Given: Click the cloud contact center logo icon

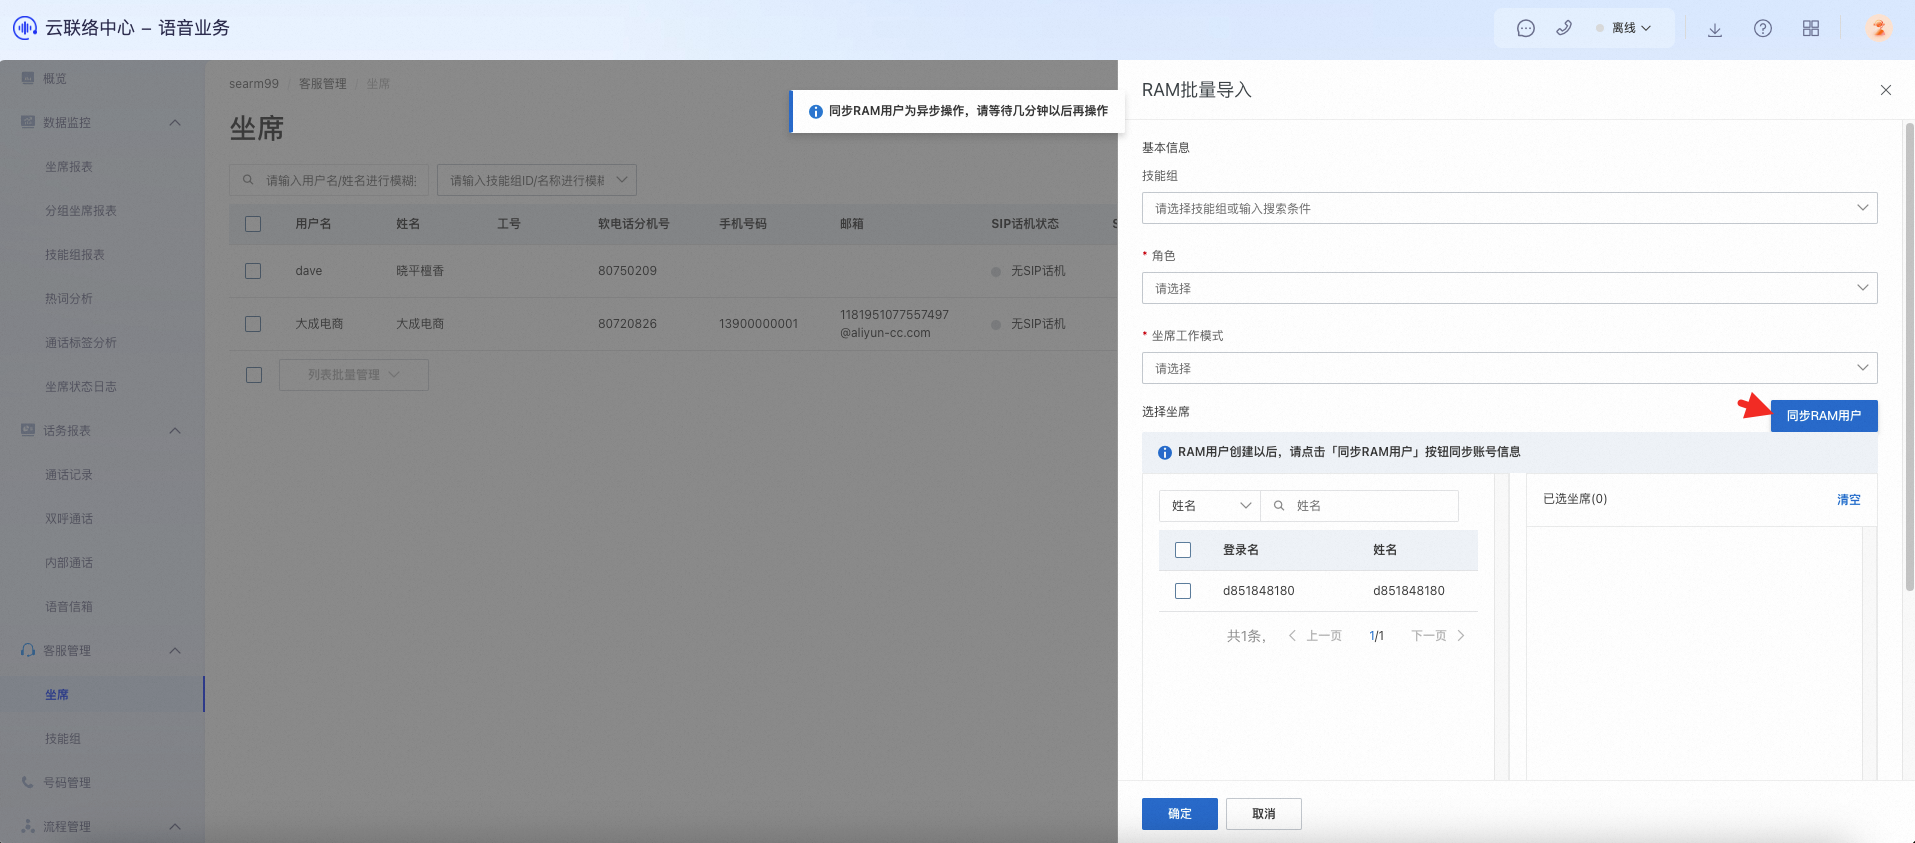Looking at the screenshot, I should click(x=25, y=28).
